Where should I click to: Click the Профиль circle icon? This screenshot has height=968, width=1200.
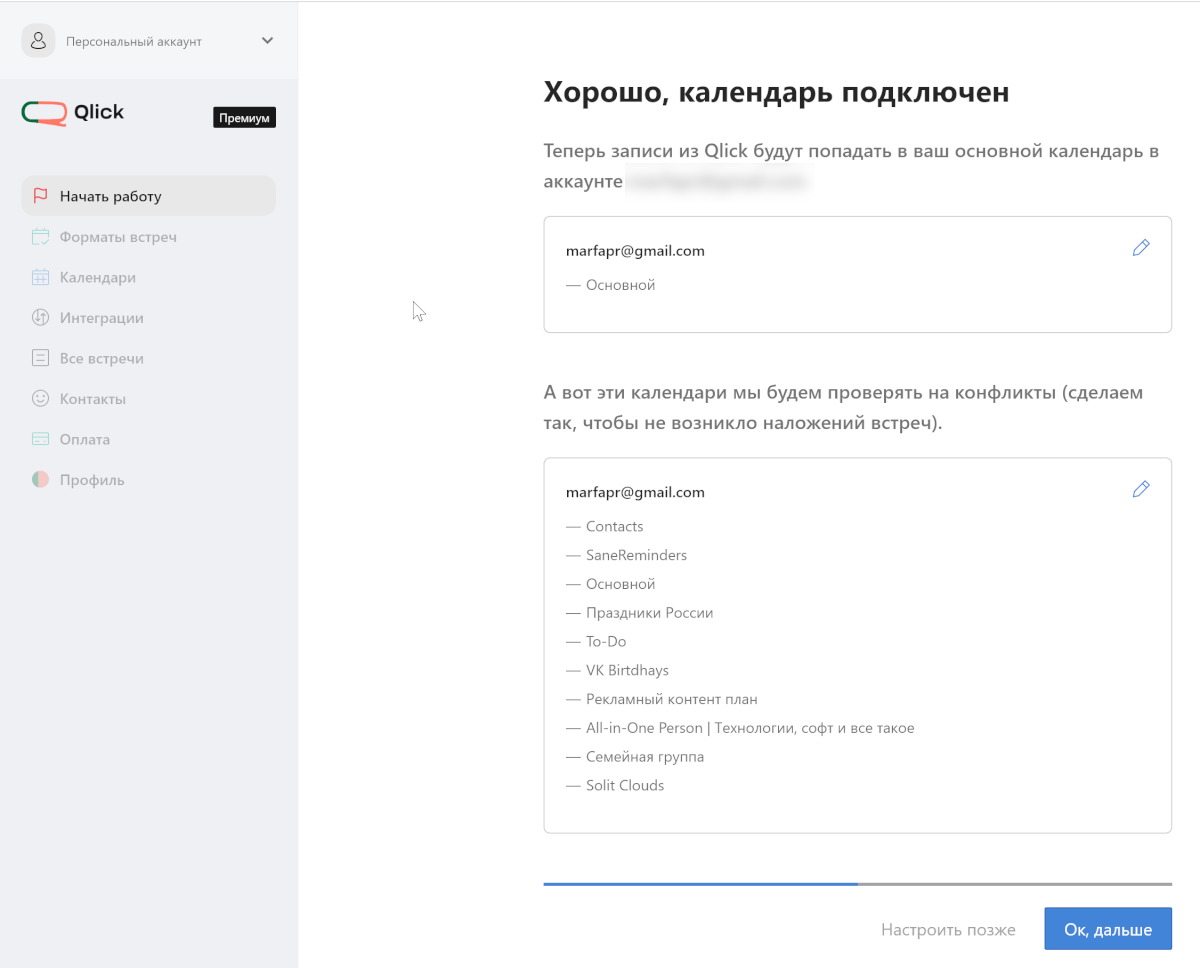(x=40, y=480)
